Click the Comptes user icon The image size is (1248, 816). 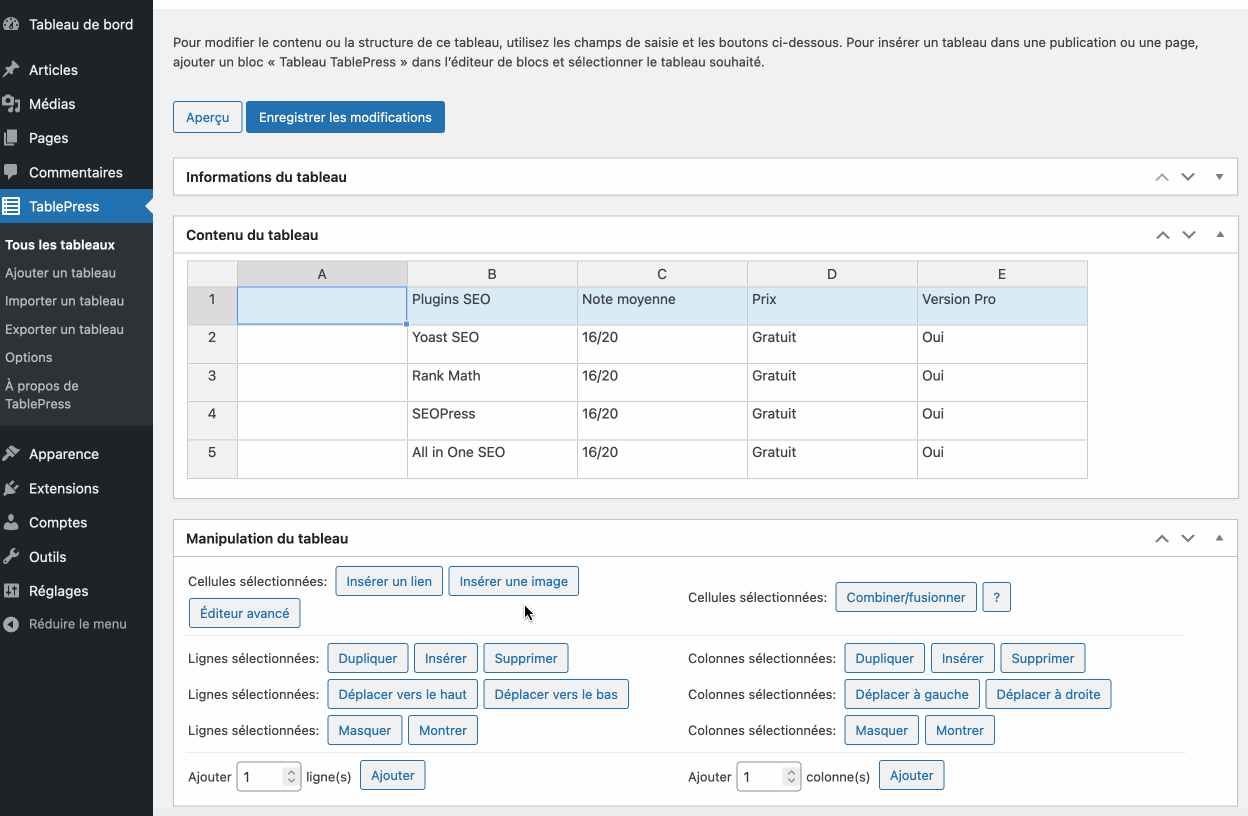[x=11, y=522]
